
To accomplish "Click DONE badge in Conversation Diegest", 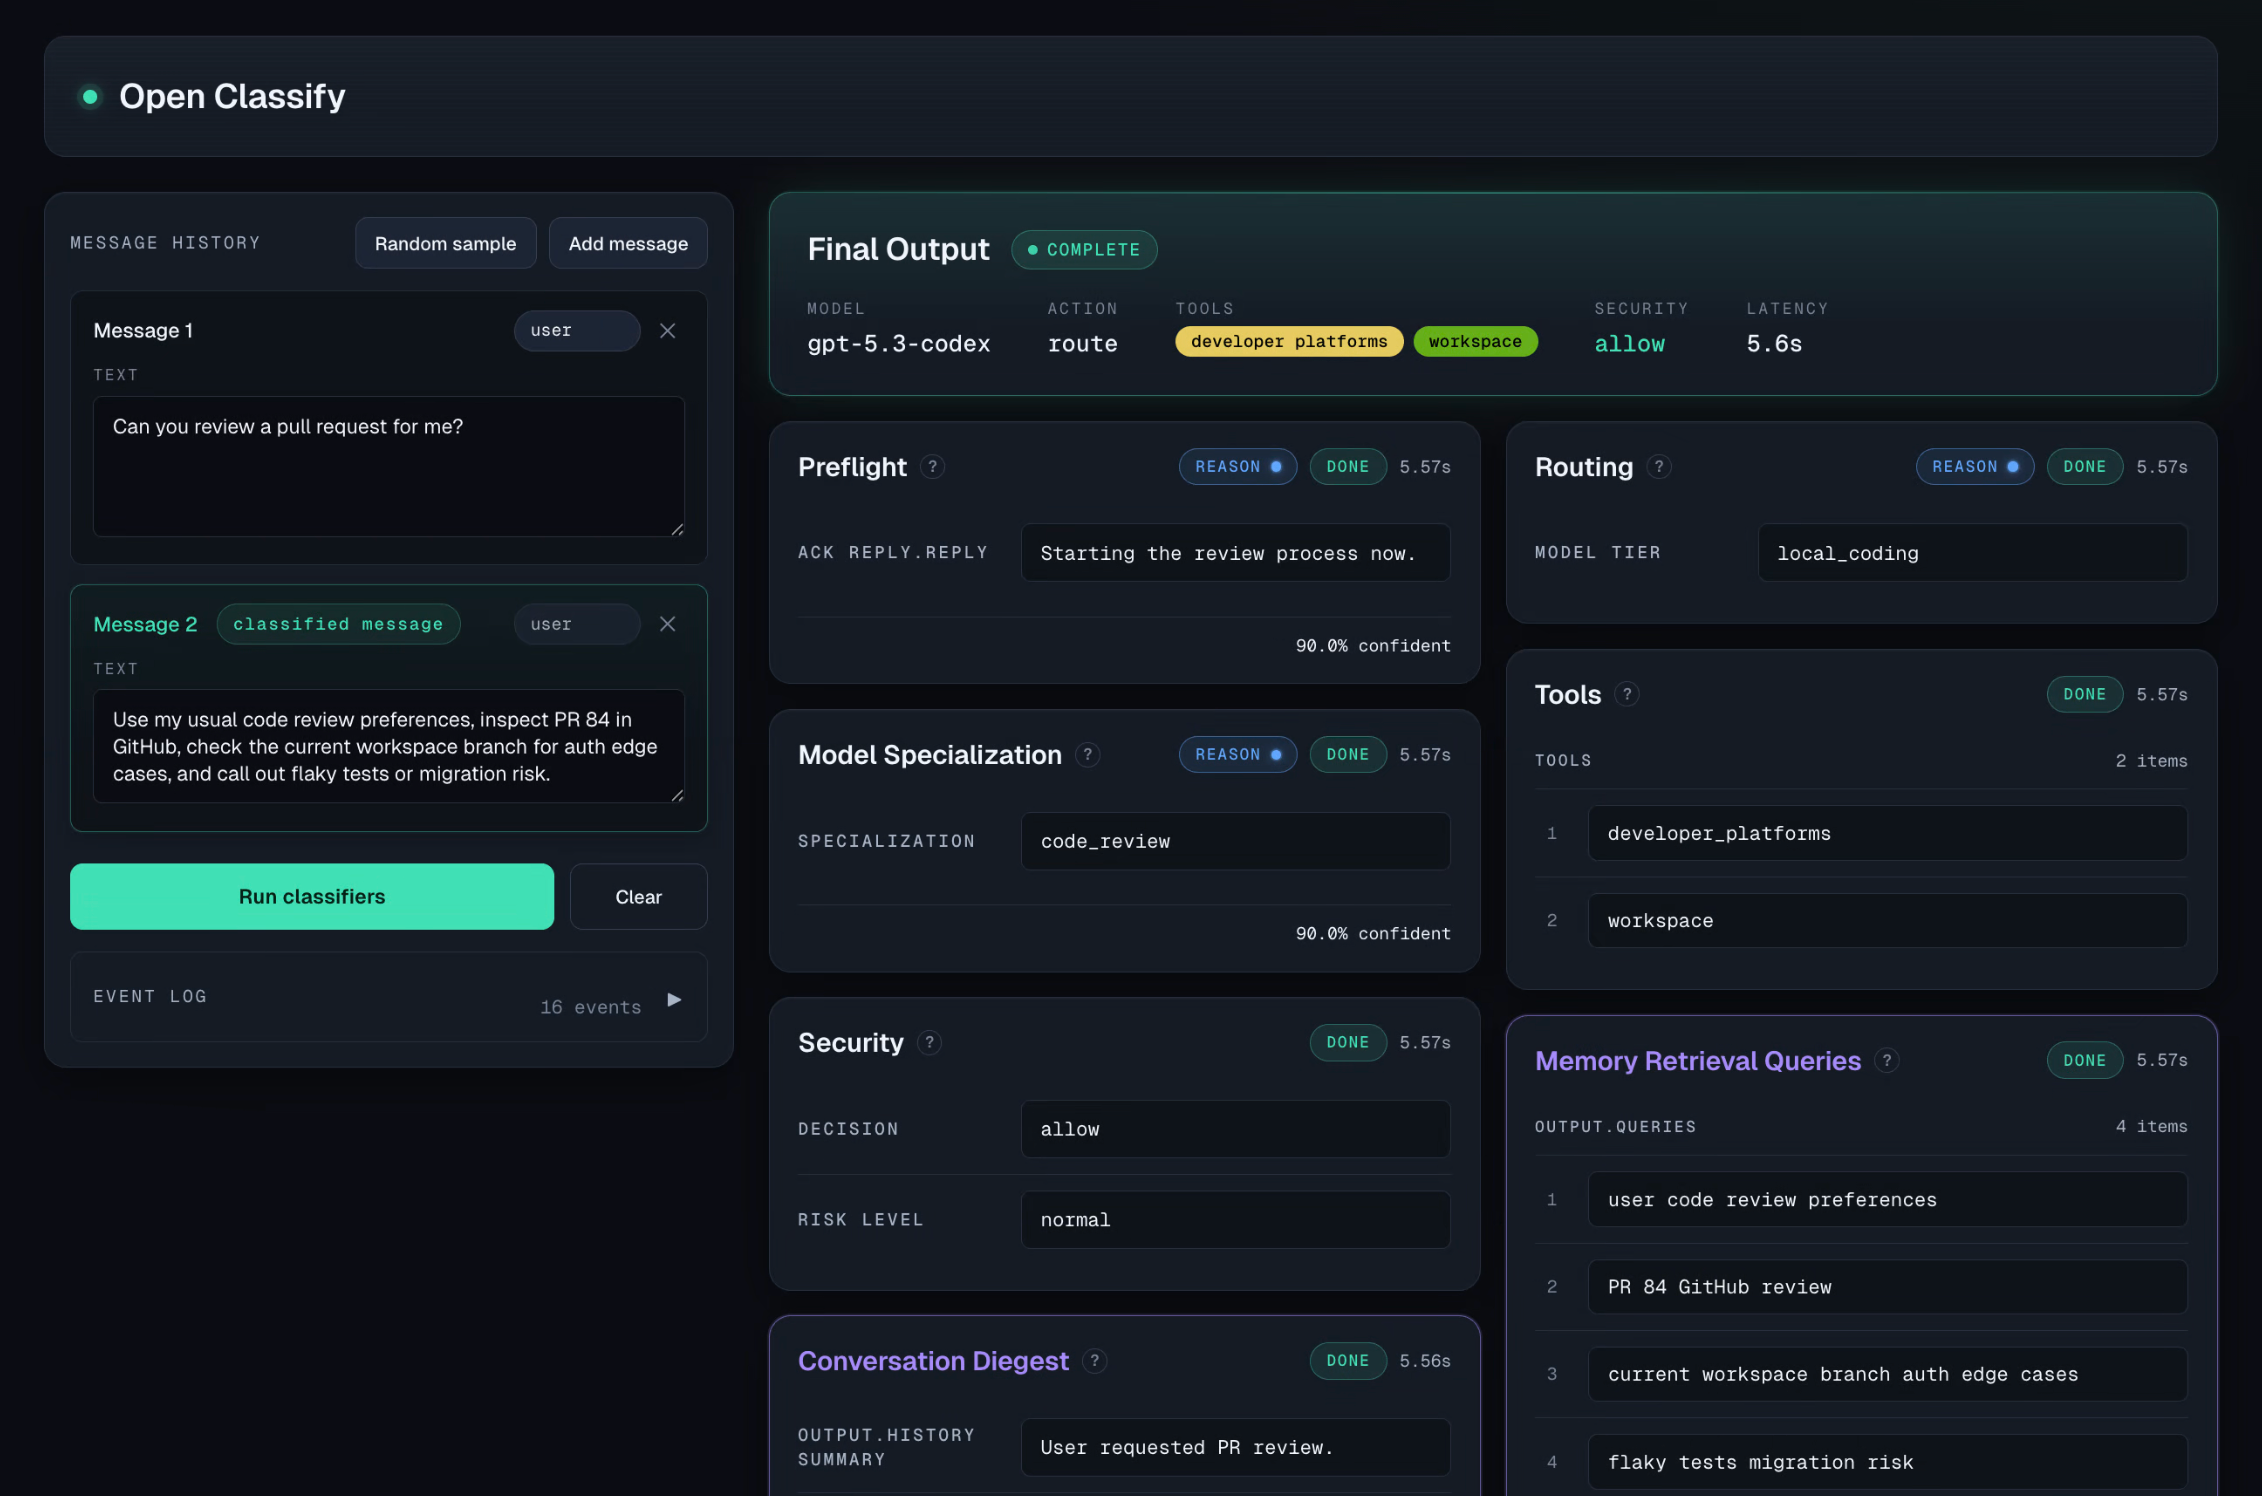I will click(1347, 1361).
